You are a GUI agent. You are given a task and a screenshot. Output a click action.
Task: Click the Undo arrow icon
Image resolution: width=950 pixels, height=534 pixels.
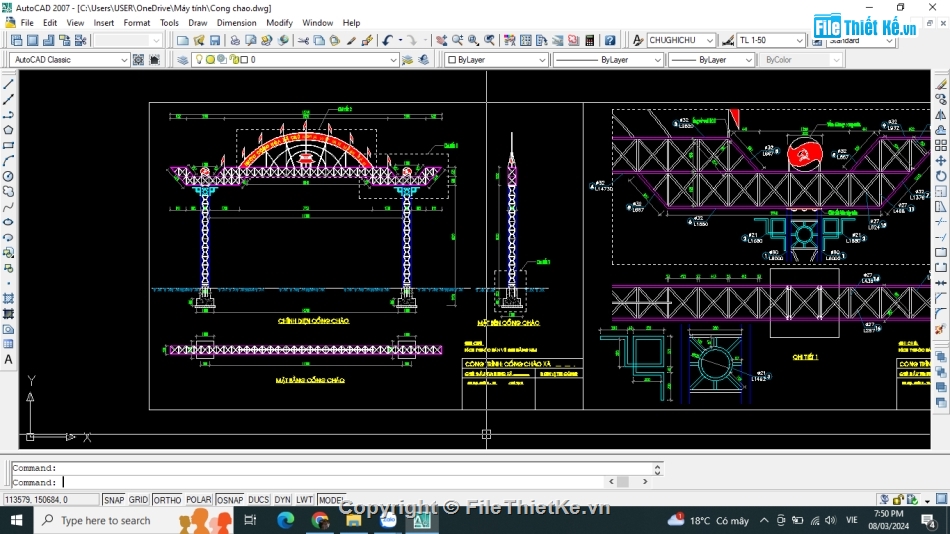(x=387, y=41)
